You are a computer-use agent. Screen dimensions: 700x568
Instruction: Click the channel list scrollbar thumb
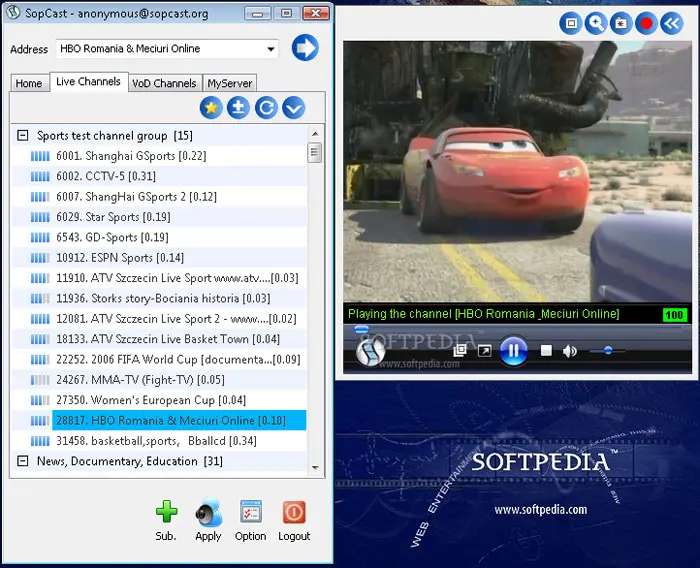tap(314, 153)
